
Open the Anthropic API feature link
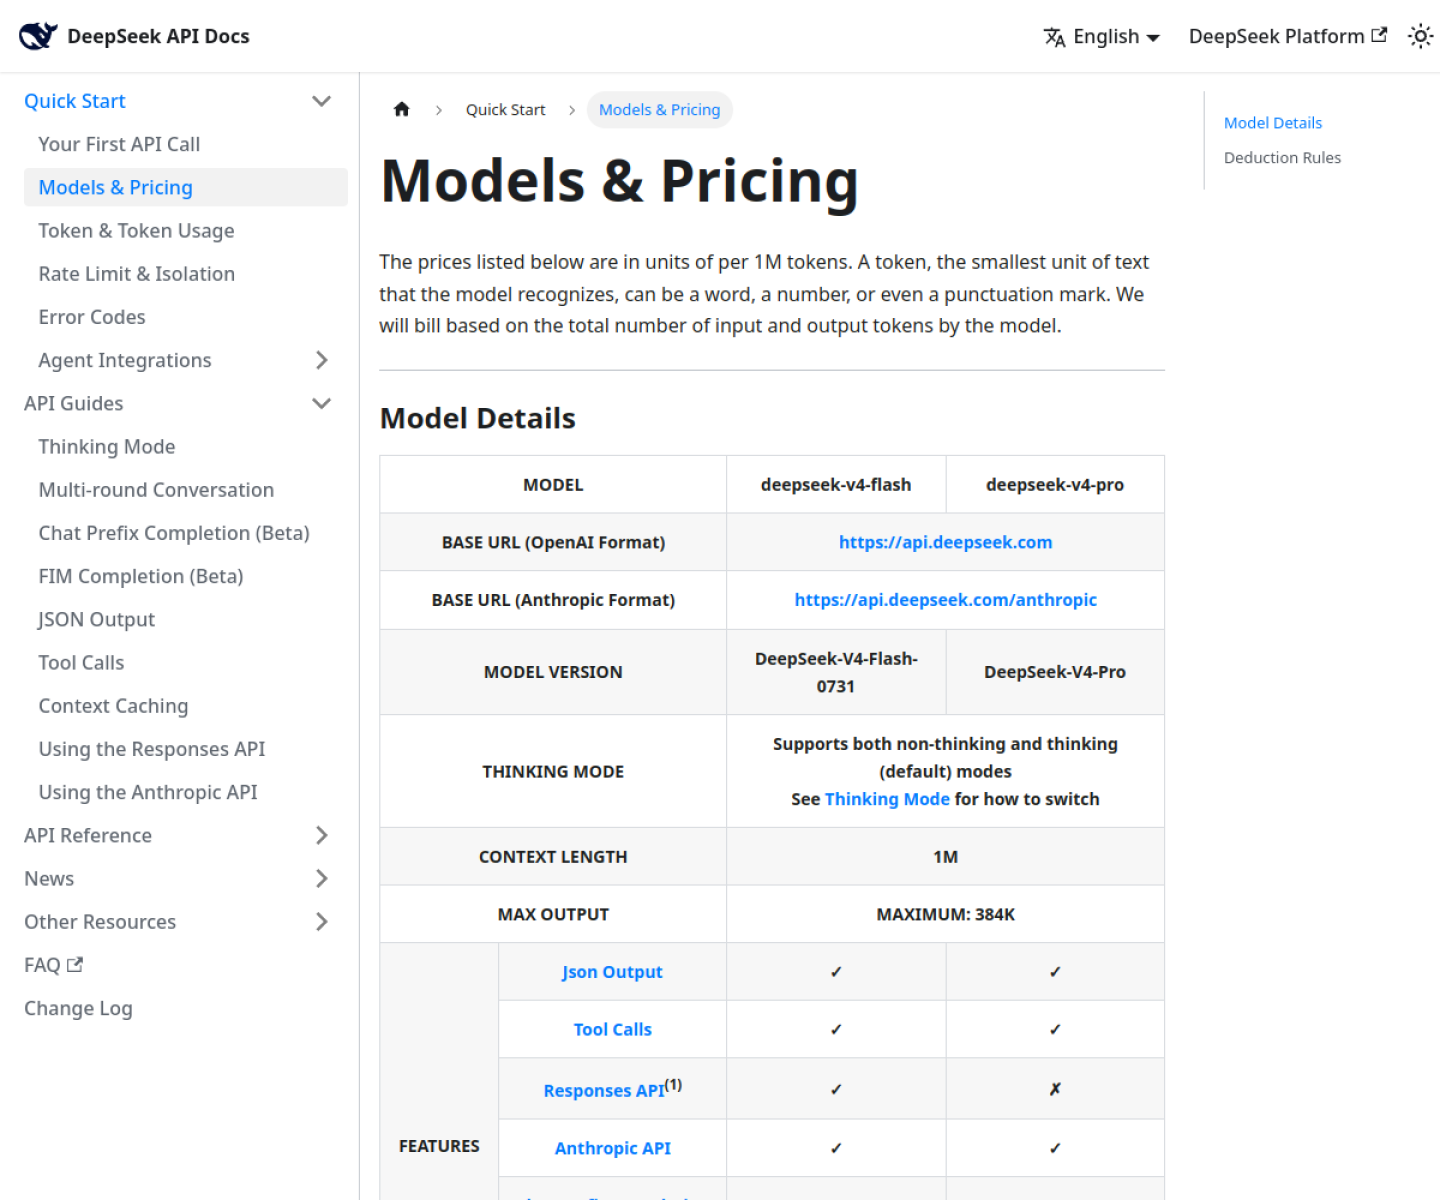612,1148
